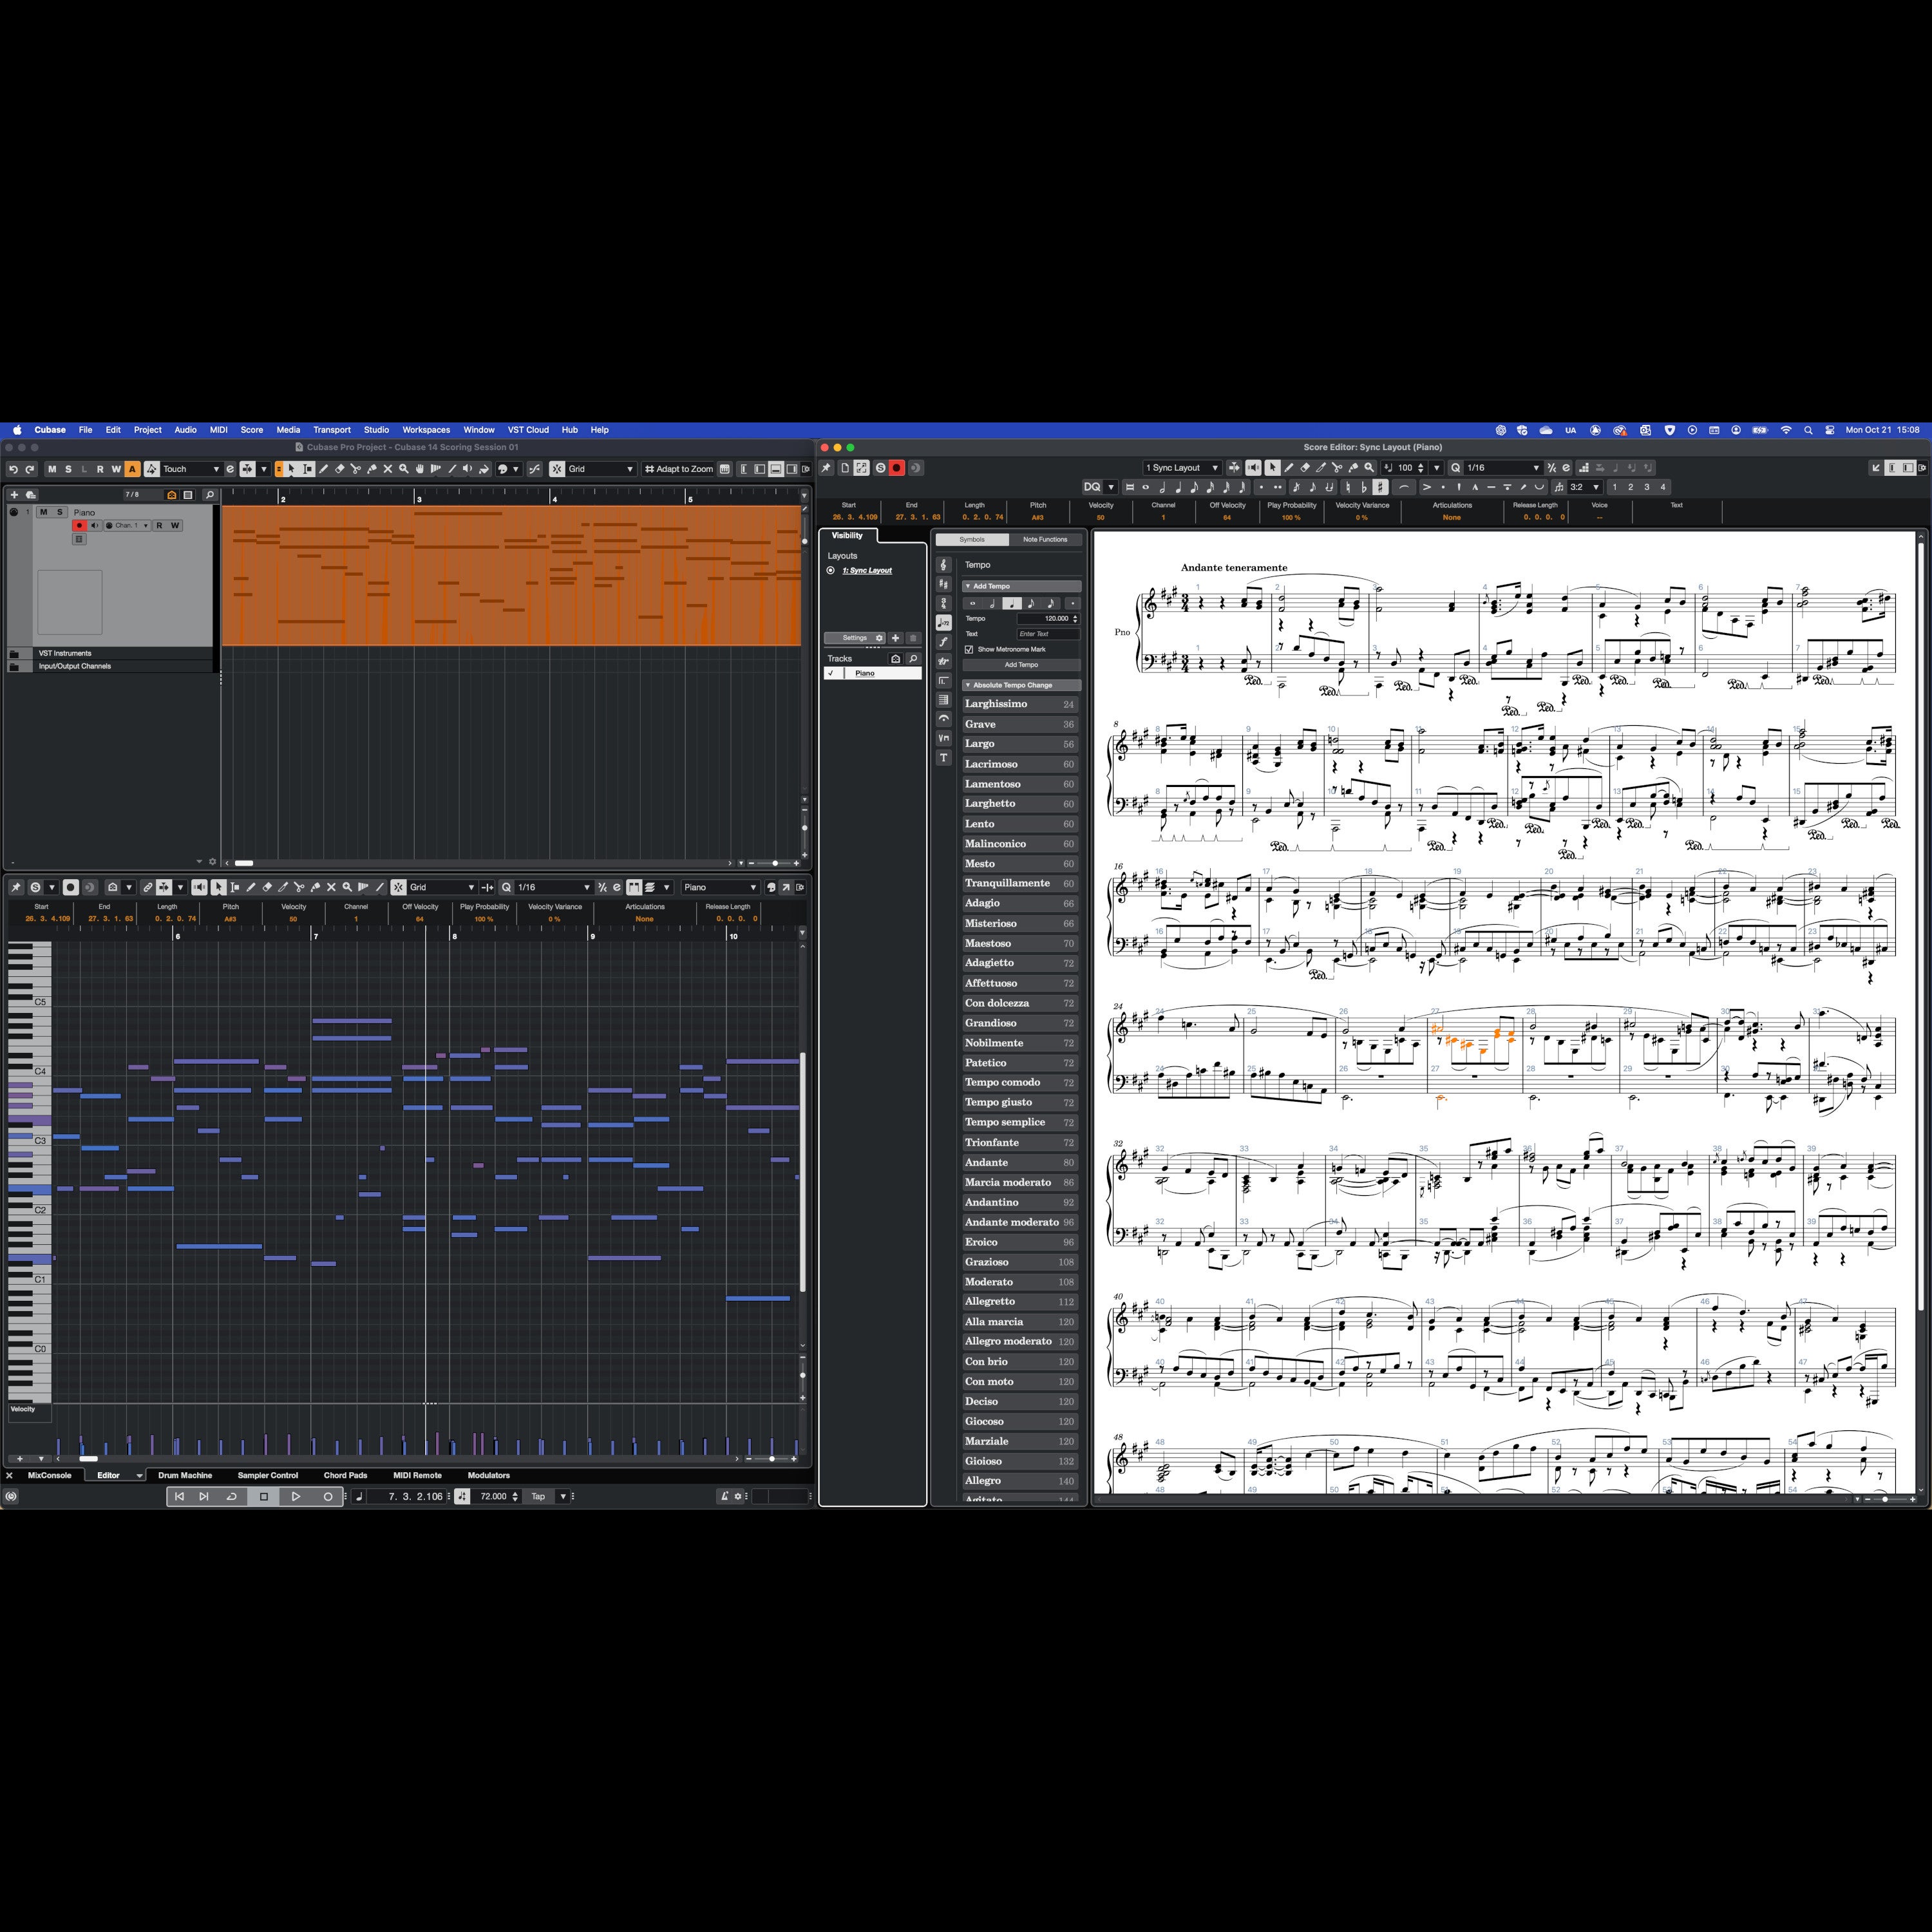Collapse the Add Tempo section
This screenshot has width=1932, height=1932.
(1021, 587)
